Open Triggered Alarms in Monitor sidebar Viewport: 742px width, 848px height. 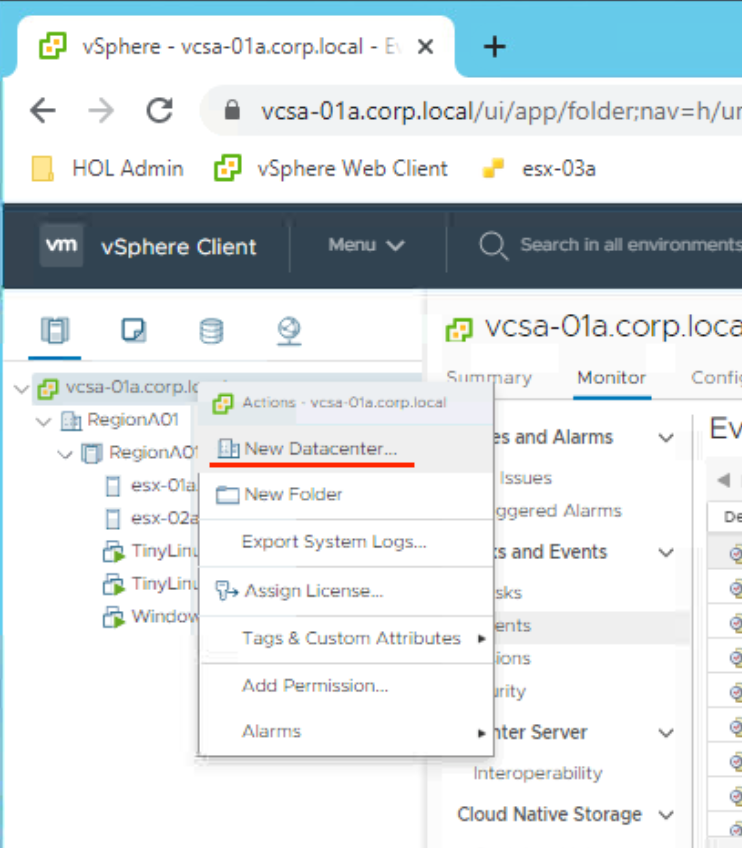coord(558,511)
